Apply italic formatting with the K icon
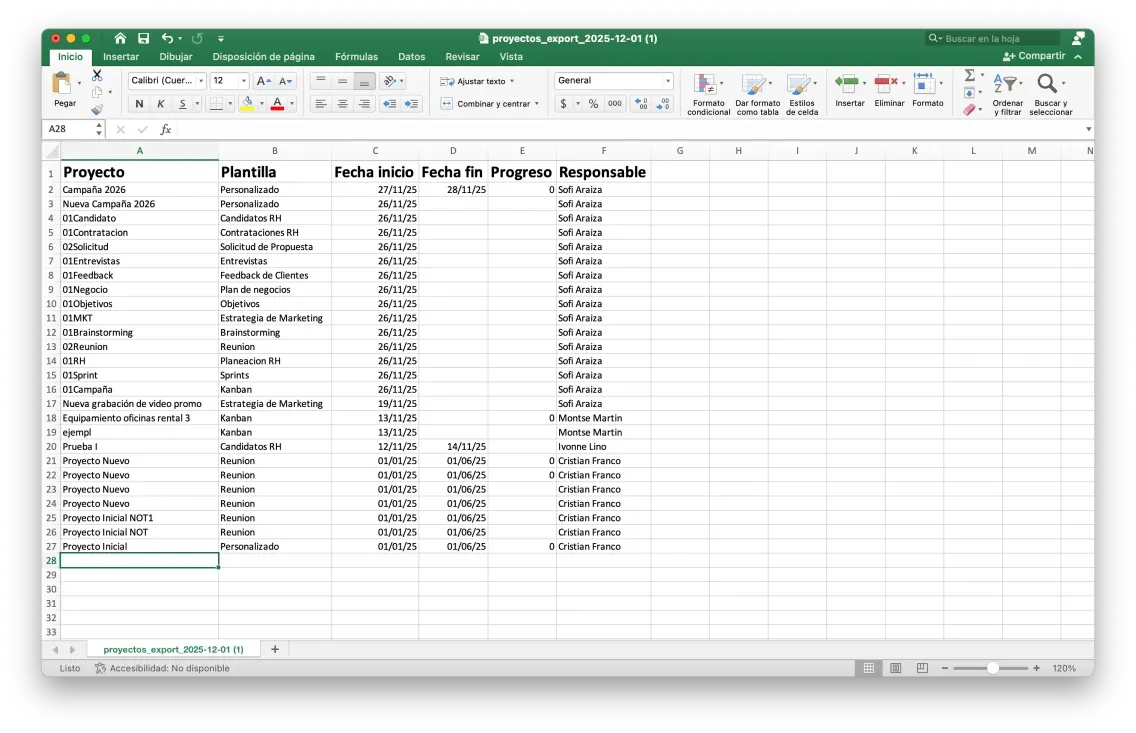This screenshot has height=733, width=1136. (161, 104)
